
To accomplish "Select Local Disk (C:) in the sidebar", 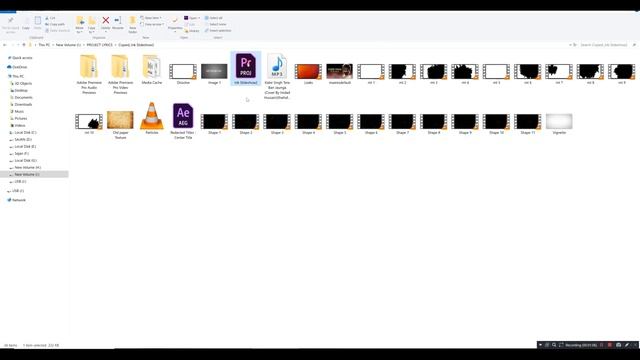I will coord(23,132).
